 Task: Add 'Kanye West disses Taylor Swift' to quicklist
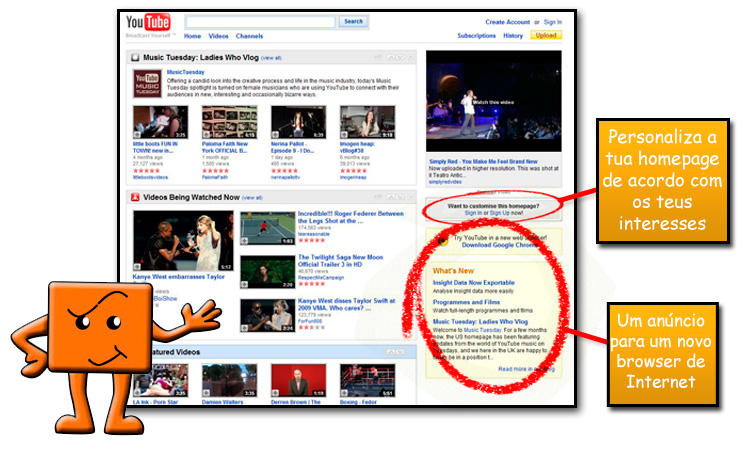pos(244,328)
